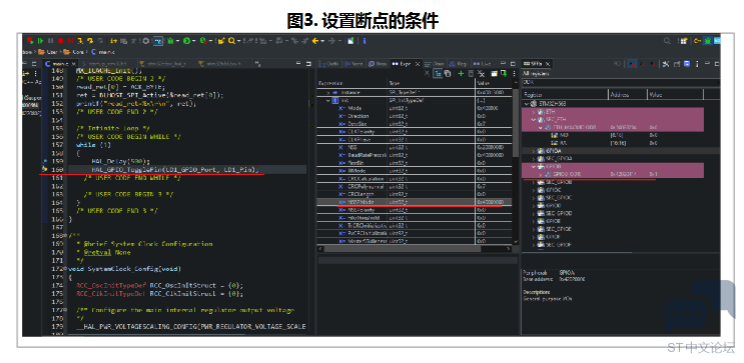The width and height of the screenshot is (744, 363).
Task: Open the Back history dropdown arrow
Action: click(323, 41)
